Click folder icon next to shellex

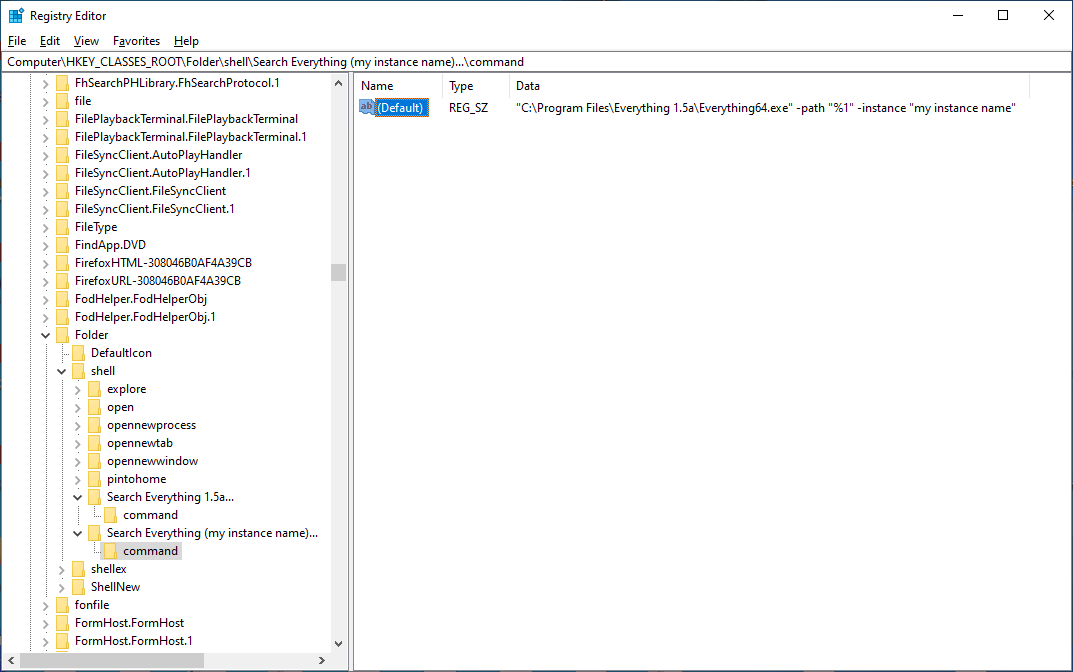tap(79, 569)
